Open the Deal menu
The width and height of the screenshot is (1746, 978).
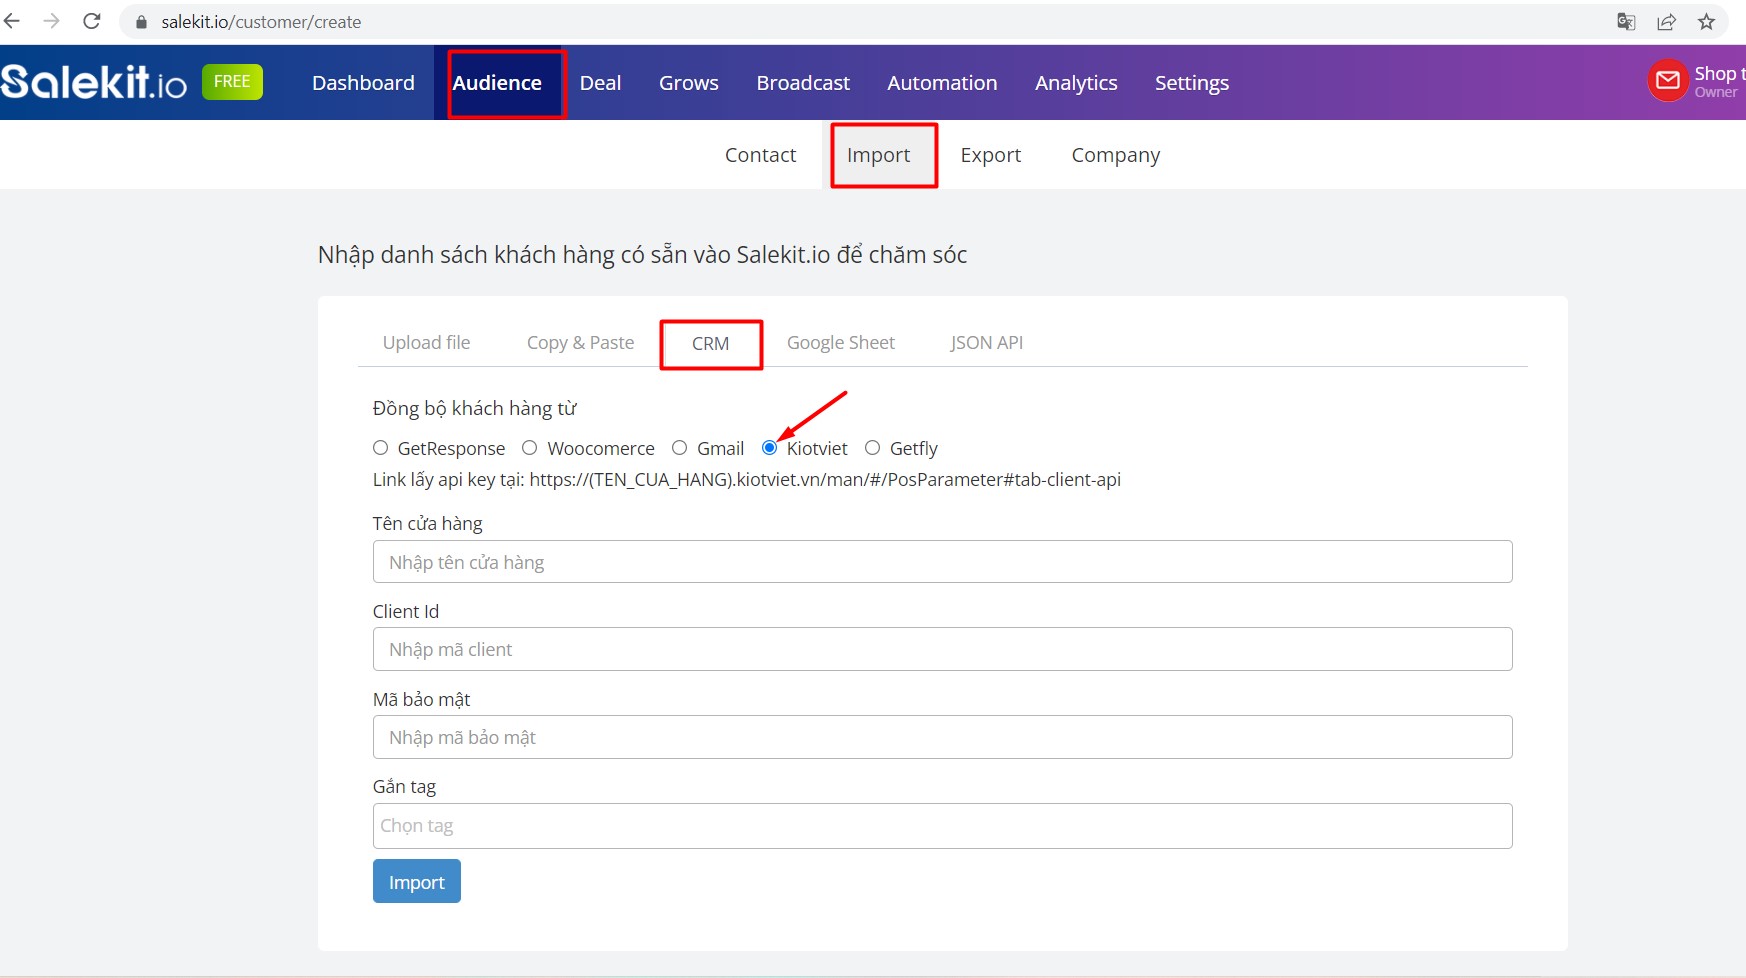pyautogui.click(x=600, y=83)
